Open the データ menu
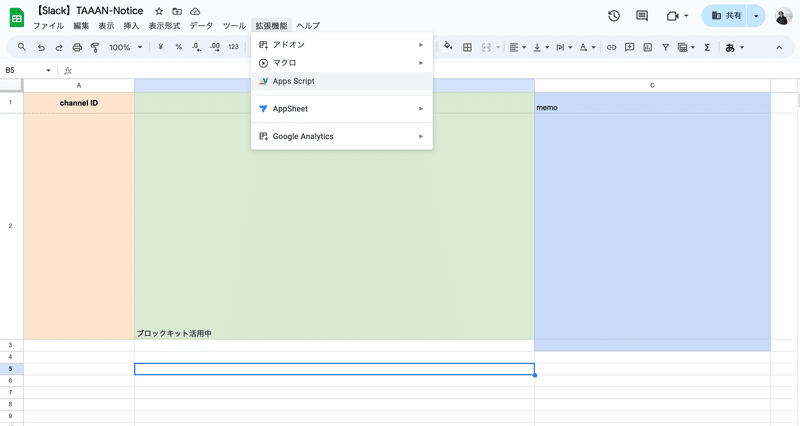Image resolution: width=800 pixels, height=426 pixels. 201,26
